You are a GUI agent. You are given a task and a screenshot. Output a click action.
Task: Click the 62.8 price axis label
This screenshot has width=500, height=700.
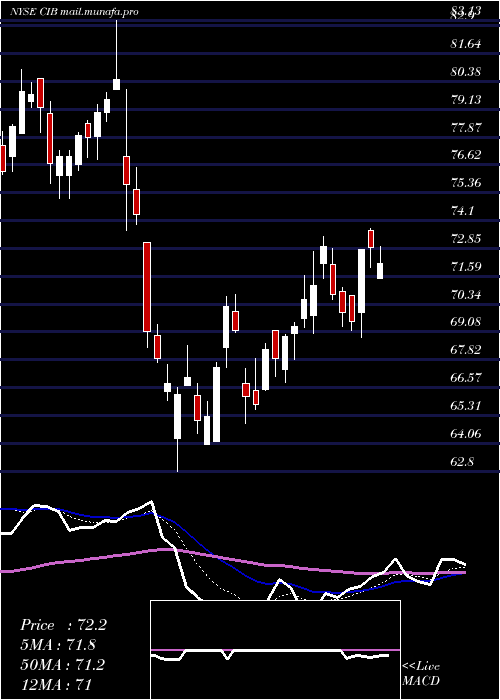point(462,462)
